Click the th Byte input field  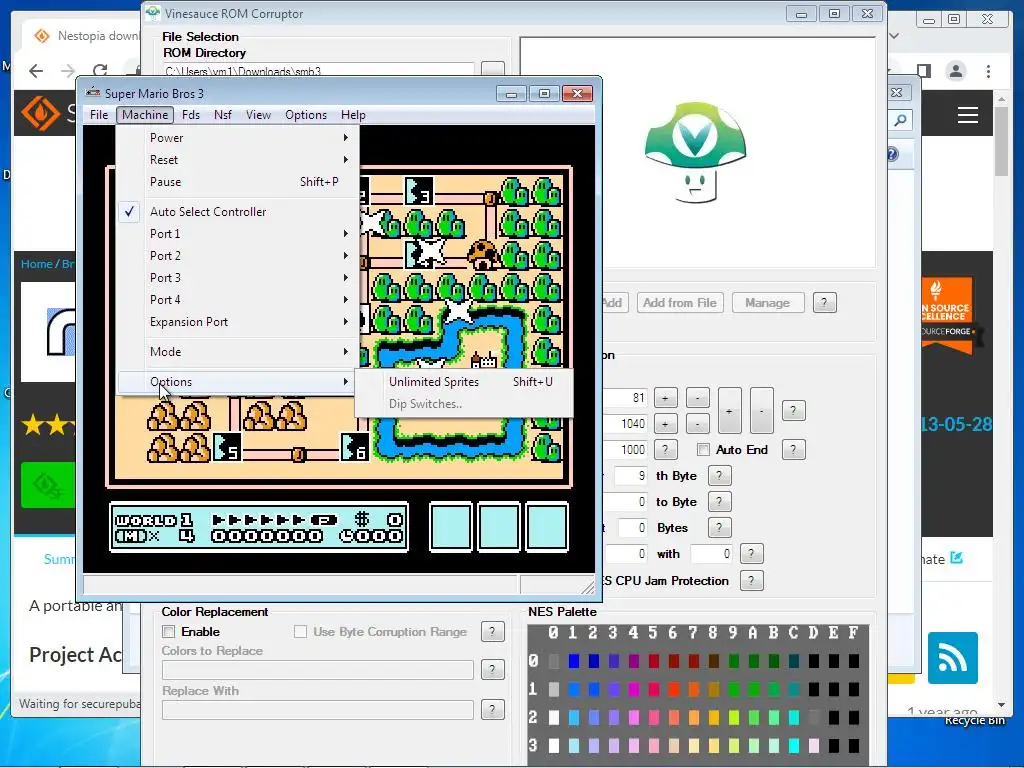pos(631,476)
